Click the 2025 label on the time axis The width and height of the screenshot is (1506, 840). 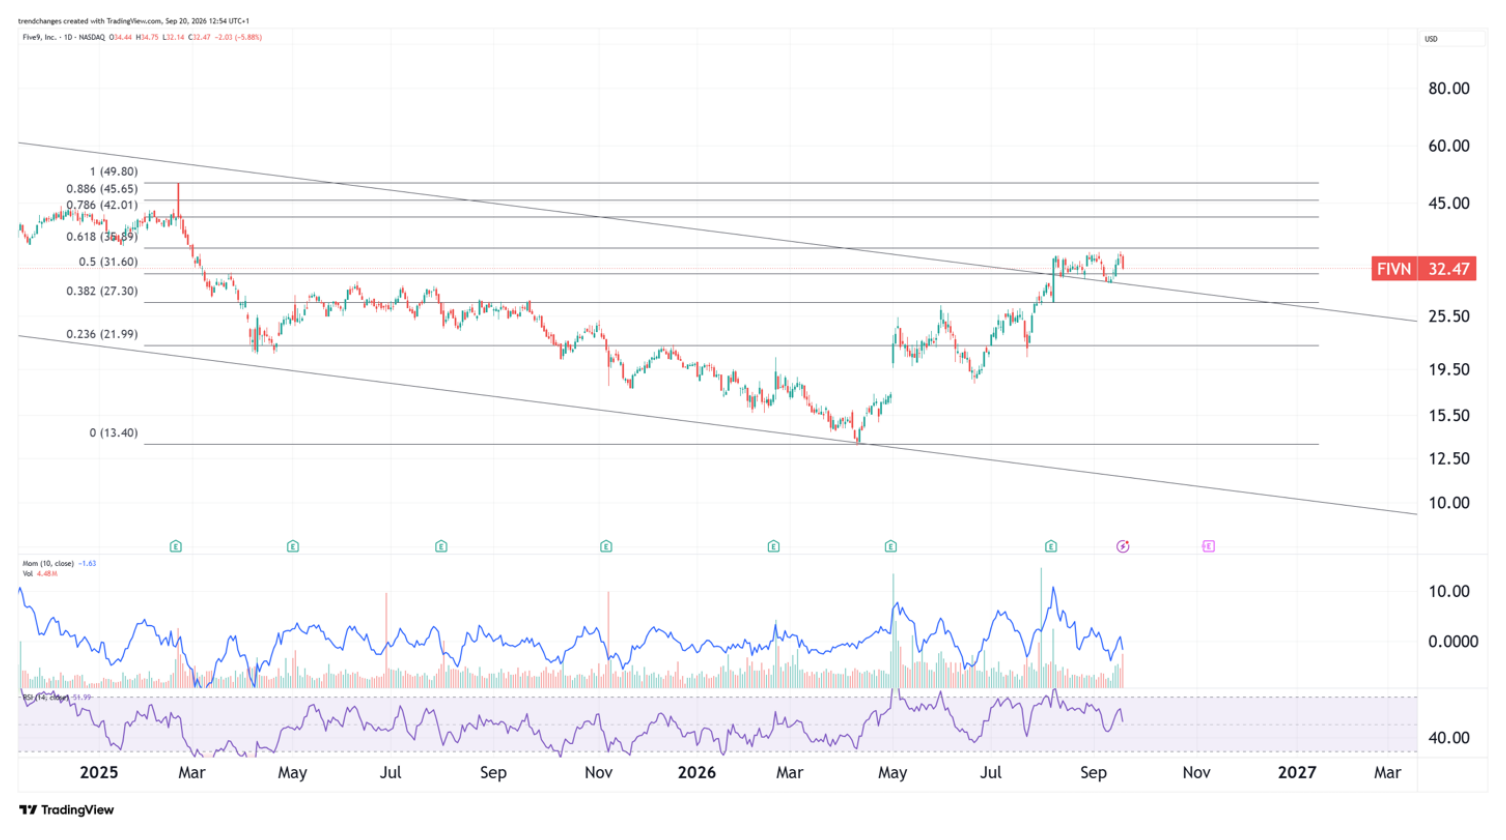click(99, 772)
